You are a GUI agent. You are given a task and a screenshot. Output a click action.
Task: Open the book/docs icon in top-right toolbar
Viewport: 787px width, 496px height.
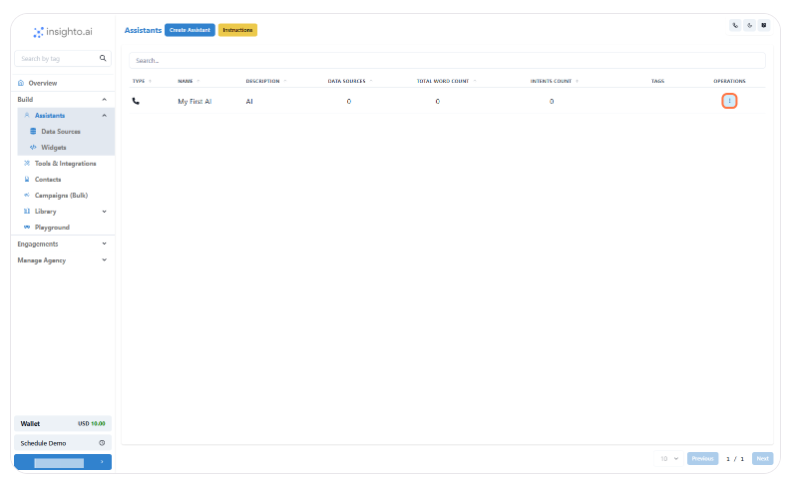coord(763,25)
